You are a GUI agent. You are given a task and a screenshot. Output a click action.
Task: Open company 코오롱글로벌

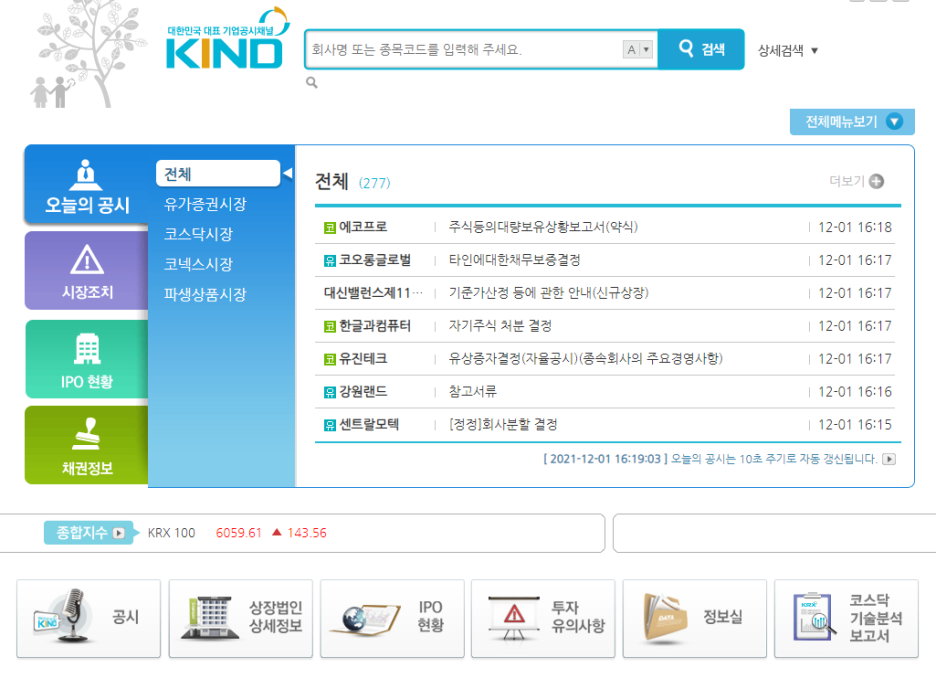click(375, 260)
